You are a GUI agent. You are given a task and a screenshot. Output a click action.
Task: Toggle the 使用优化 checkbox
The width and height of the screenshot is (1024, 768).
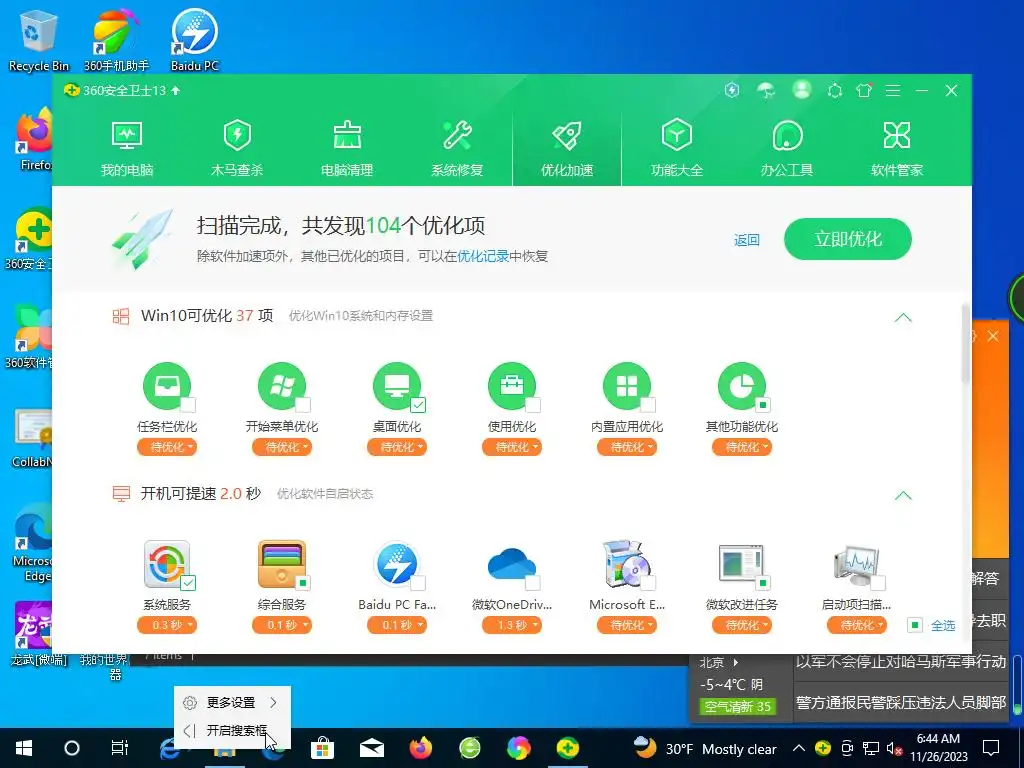[x=533, y=405]
